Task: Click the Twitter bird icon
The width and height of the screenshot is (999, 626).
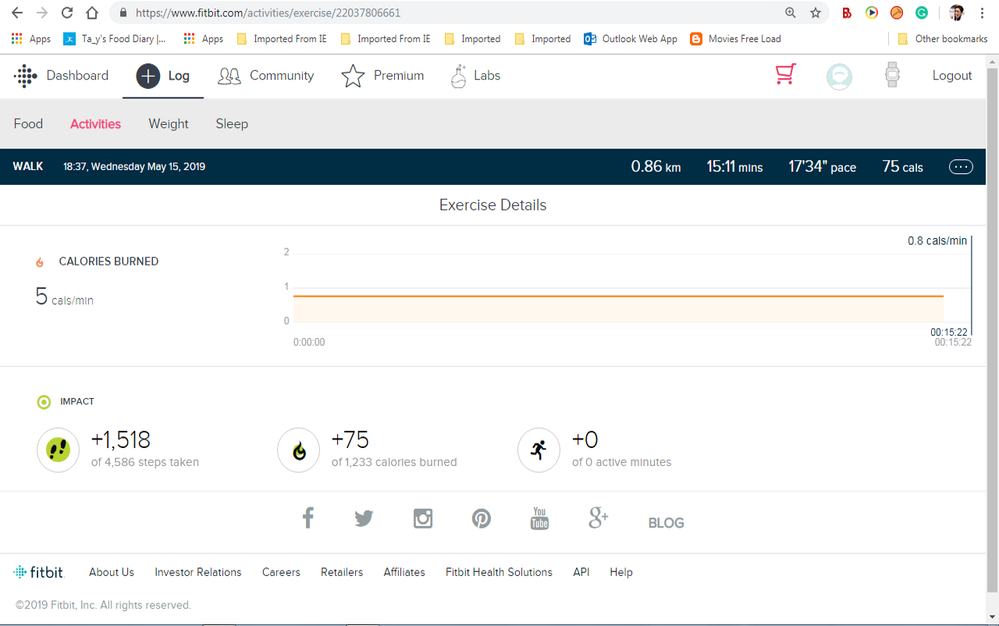Action: (x=364, y=518)
